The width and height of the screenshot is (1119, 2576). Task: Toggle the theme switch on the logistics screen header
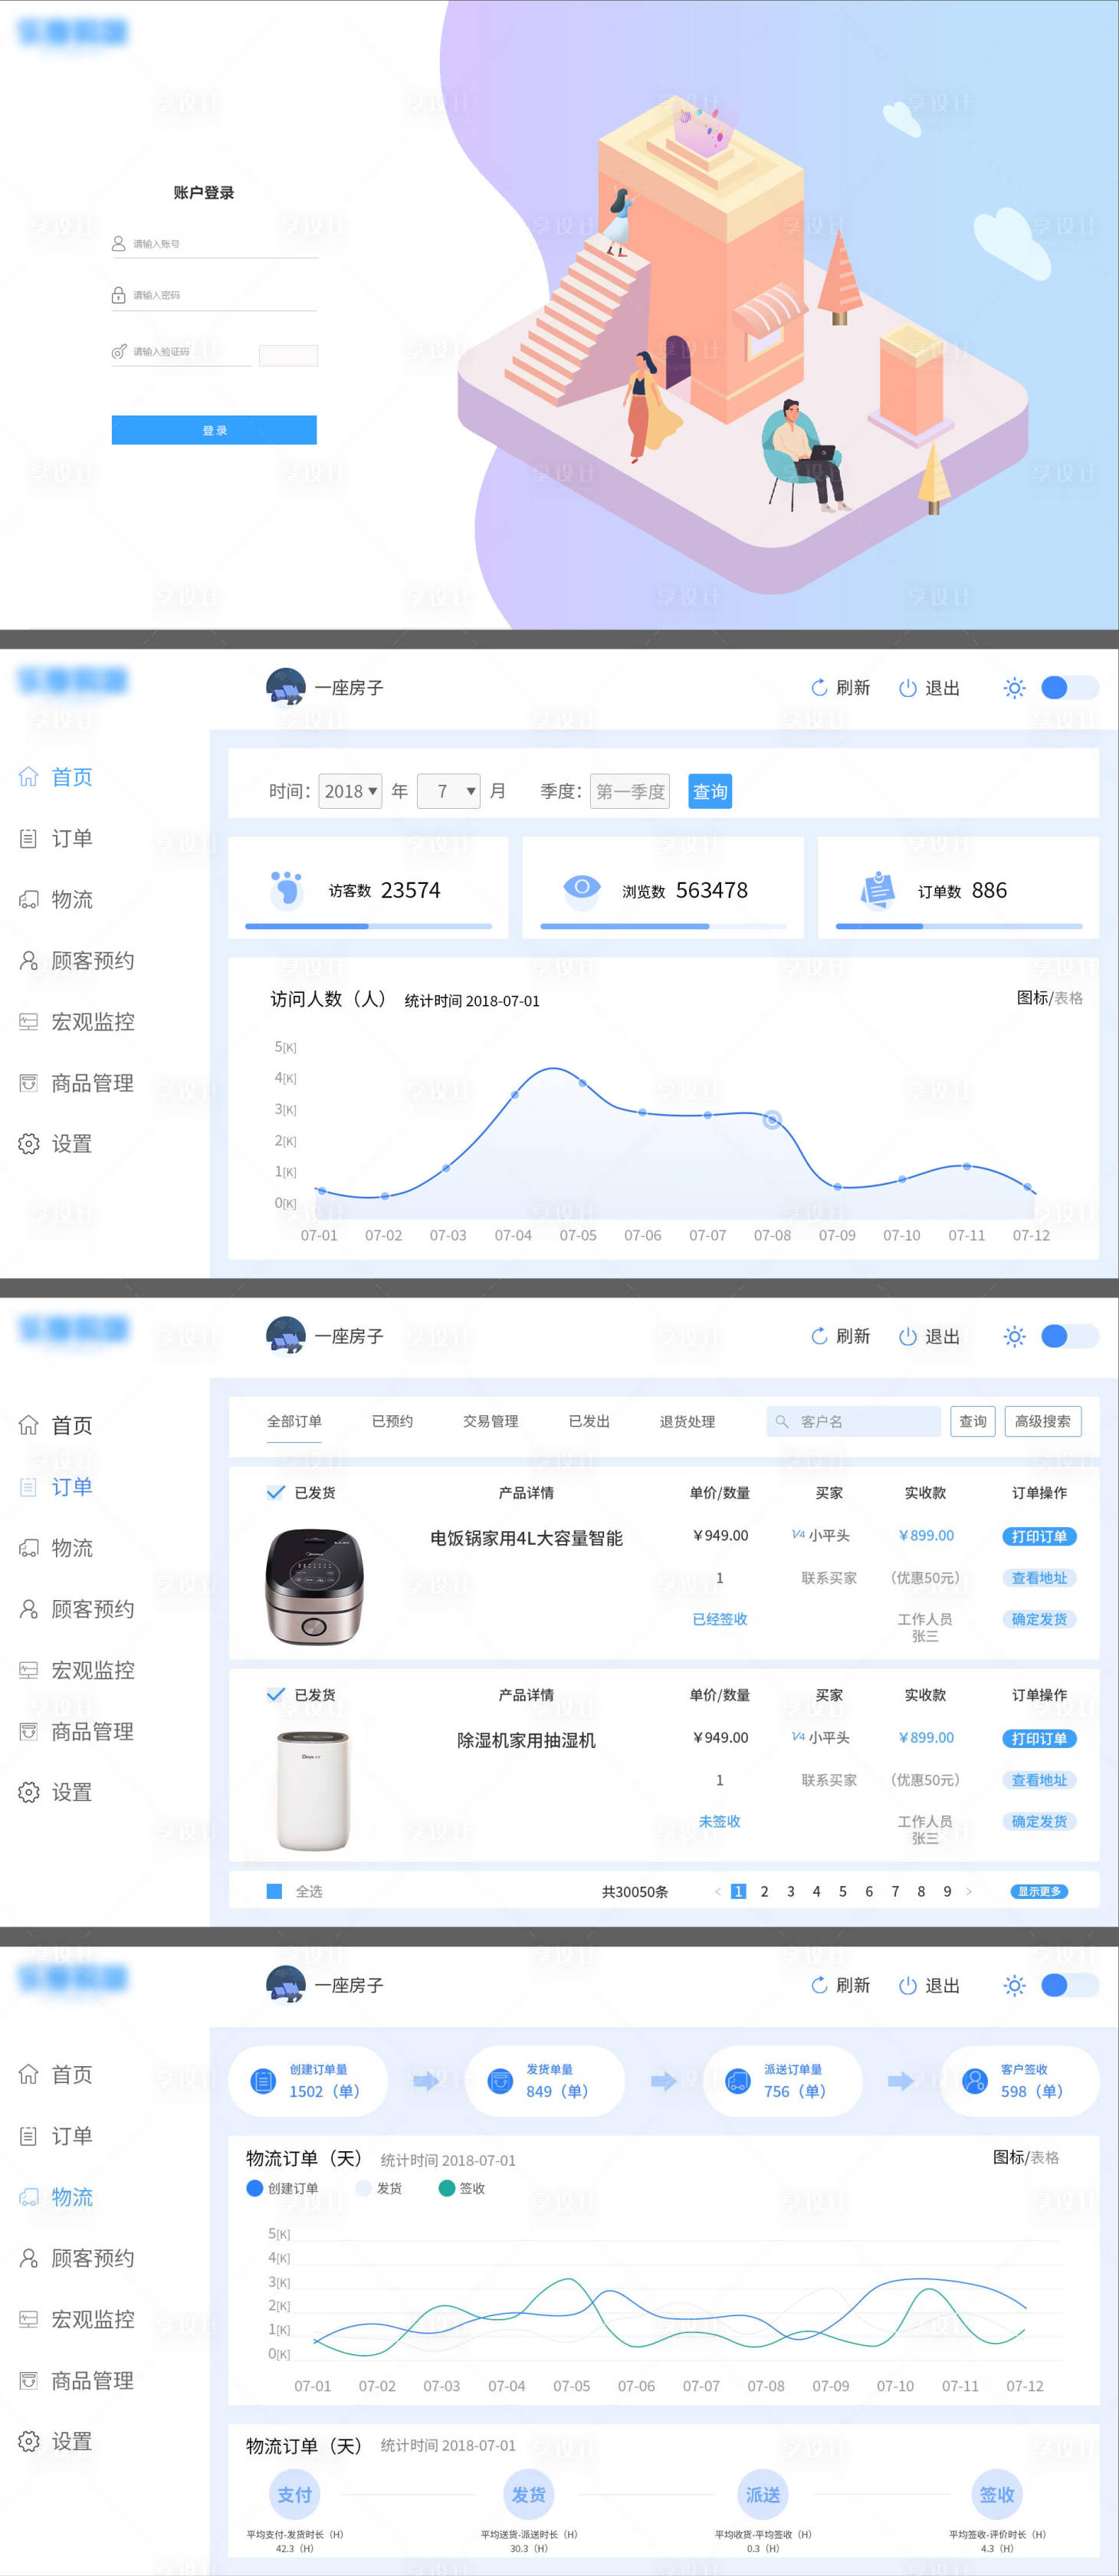tap(1069, 1985)
